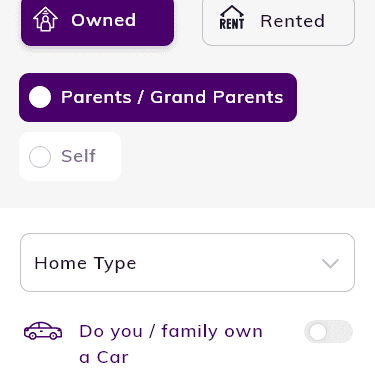The width and height of the screenshot is (375, 372).
Task: Select the Self ownership option card
Action: tap(70, 157)
